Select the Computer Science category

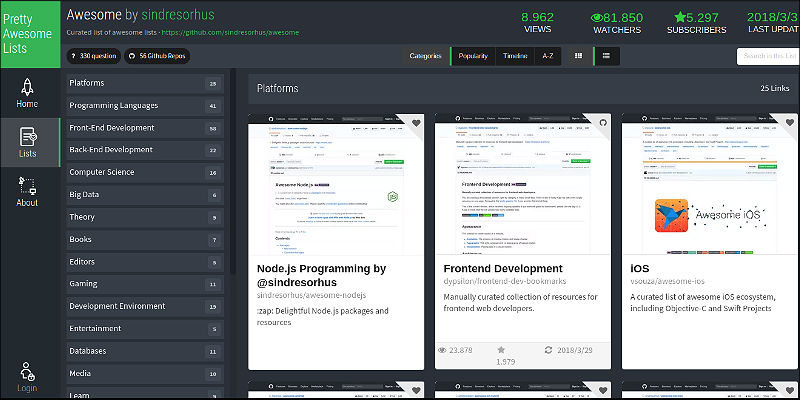pyautogui.click(x=145, y=172)
